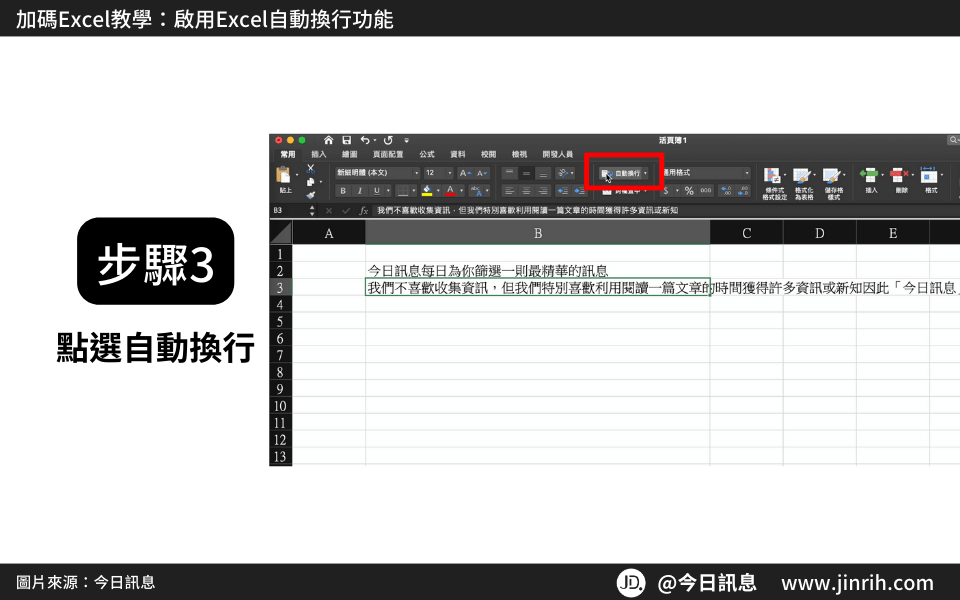Apply yellow fill color to cell
Viewport: 960px width, 600px height.
[427, 191]
